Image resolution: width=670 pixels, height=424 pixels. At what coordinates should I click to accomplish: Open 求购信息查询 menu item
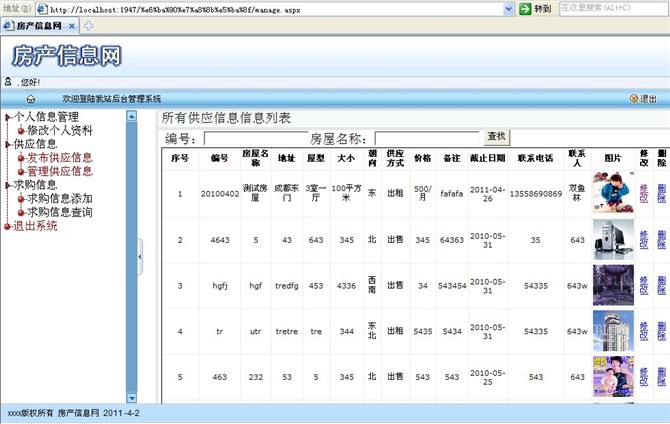[59, 212]
